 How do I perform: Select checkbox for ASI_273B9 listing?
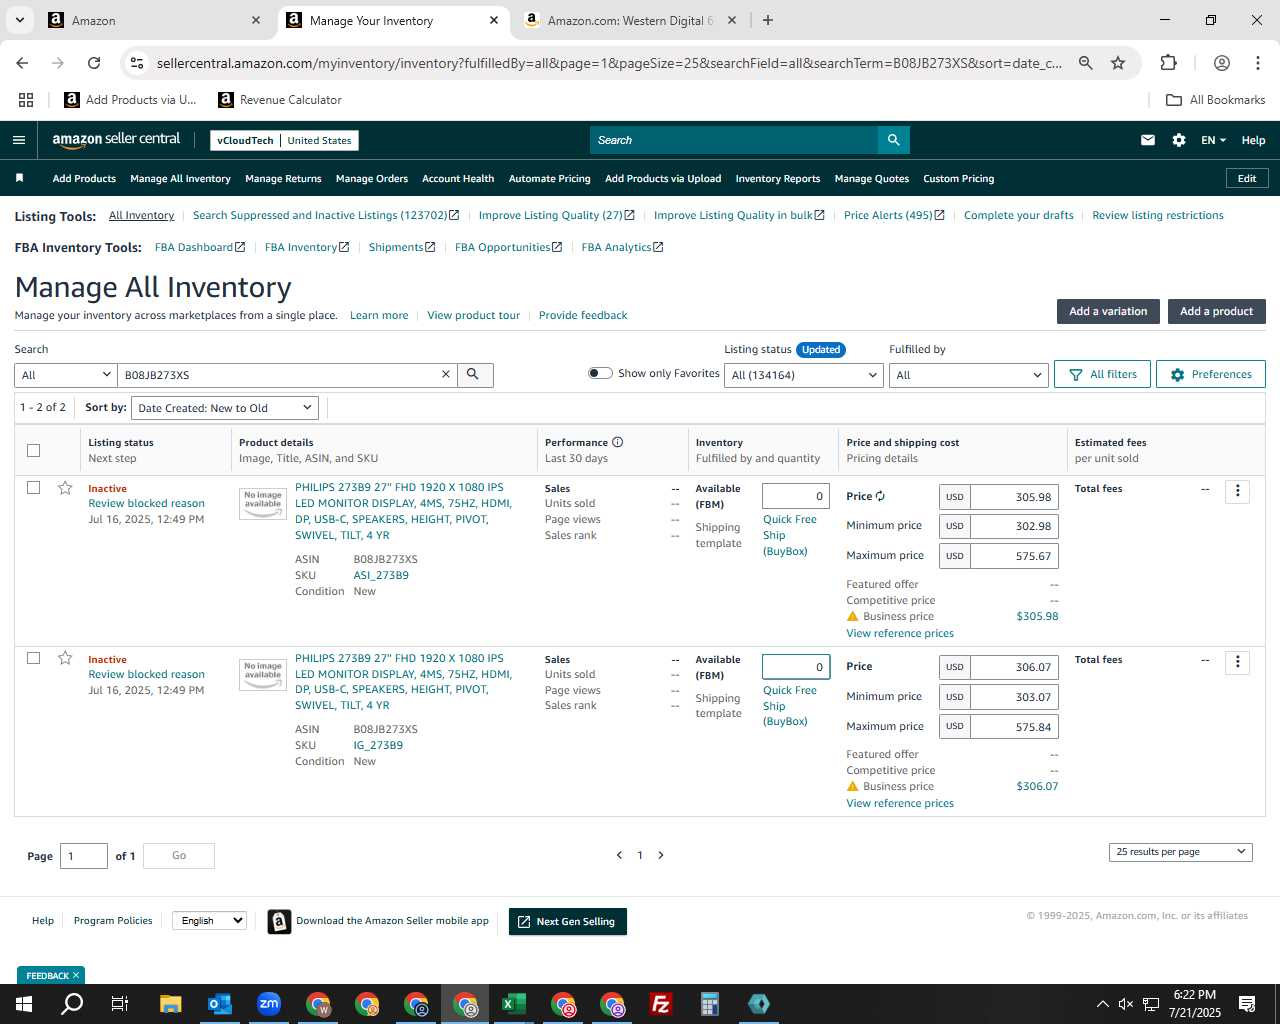[33, 488]
